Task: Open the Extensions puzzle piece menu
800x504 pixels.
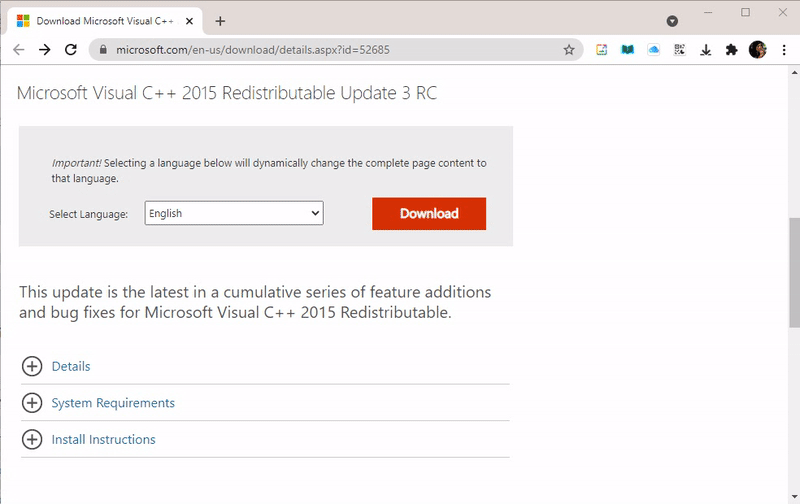Action: [x=731, y=50]
